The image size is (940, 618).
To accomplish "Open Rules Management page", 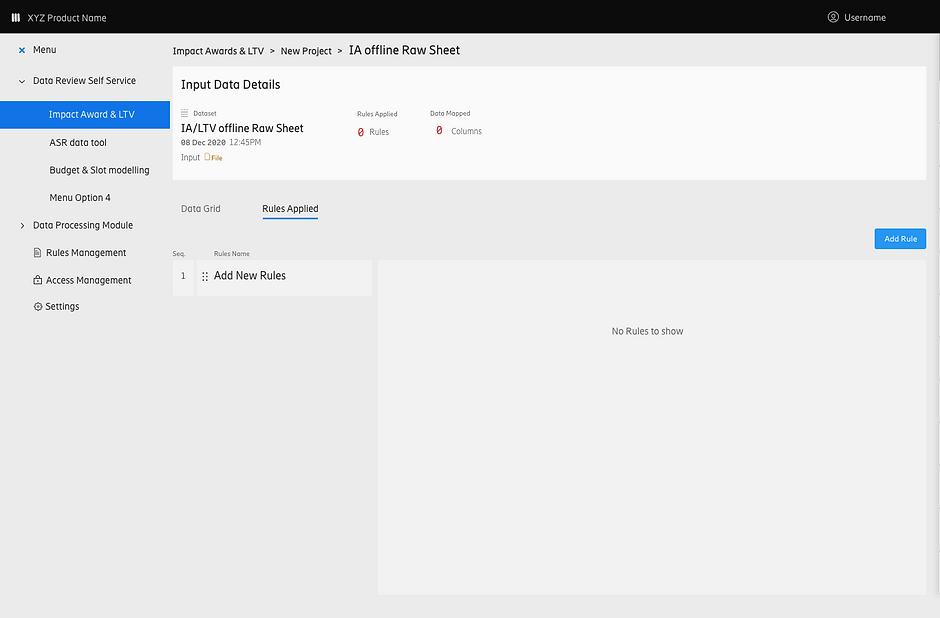I will pos(86,253).
